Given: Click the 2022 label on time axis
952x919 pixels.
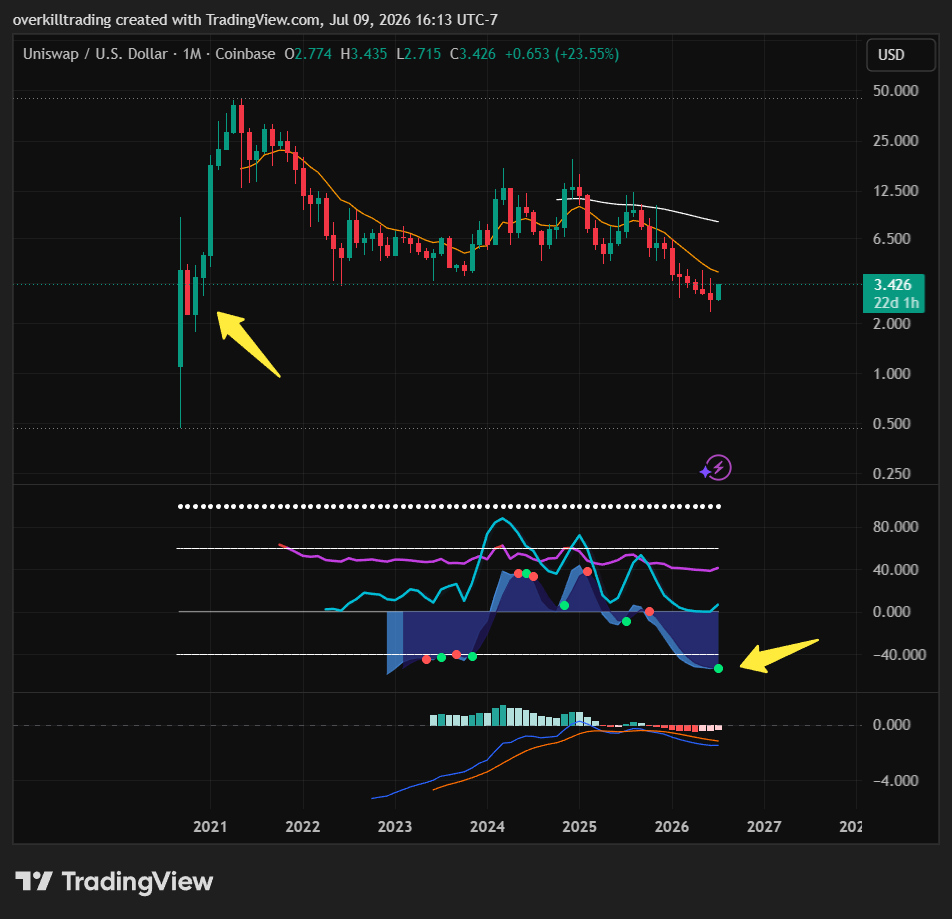Looking at the screenshot, I should click(302, 826).
